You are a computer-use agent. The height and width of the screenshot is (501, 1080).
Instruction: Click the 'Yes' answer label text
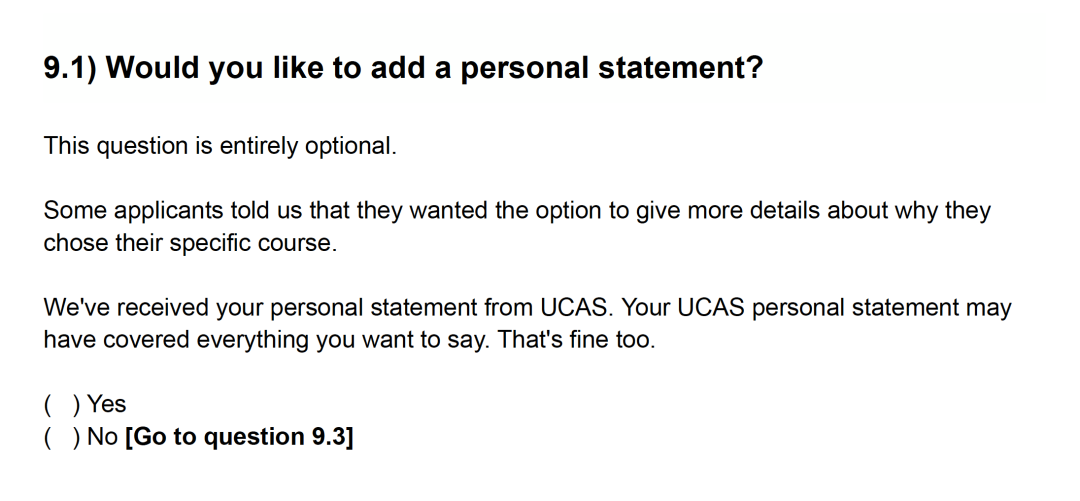(106, 405)
